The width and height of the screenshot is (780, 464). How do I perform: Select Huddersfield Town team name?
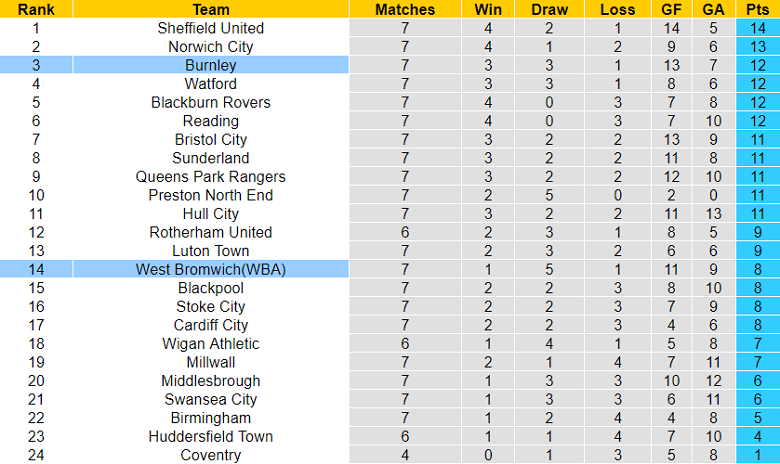[x=211, y=436]
